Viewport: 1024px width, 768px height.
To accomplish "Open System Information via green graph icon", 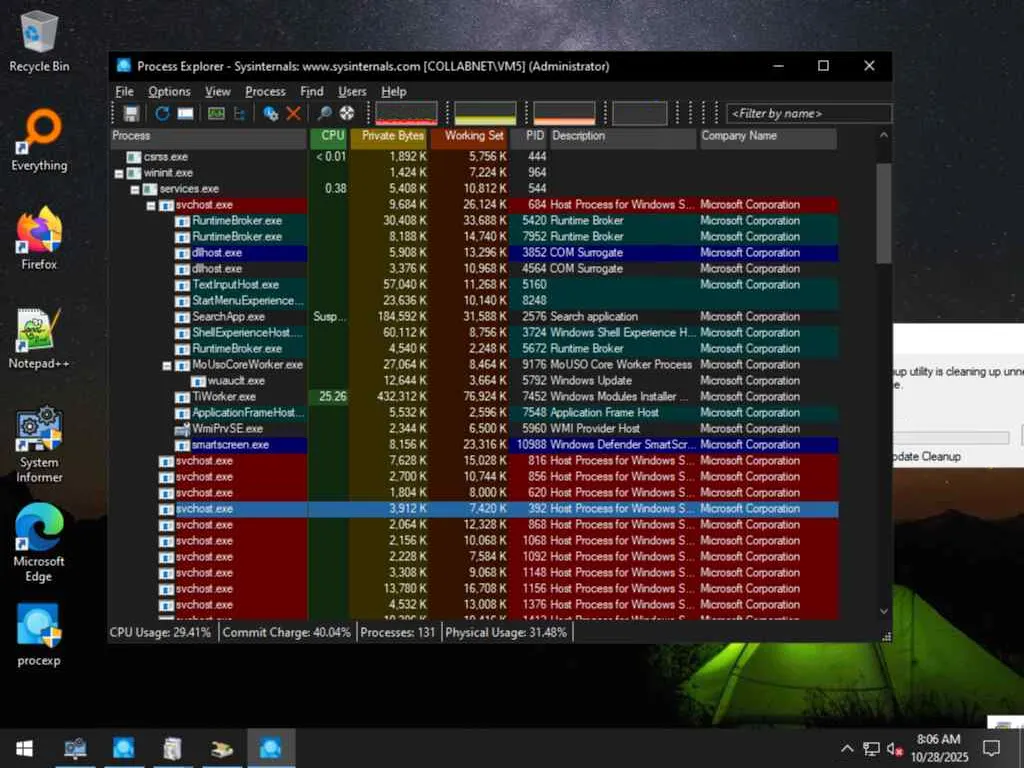I will pyautogui.click(x=216, y=114).
